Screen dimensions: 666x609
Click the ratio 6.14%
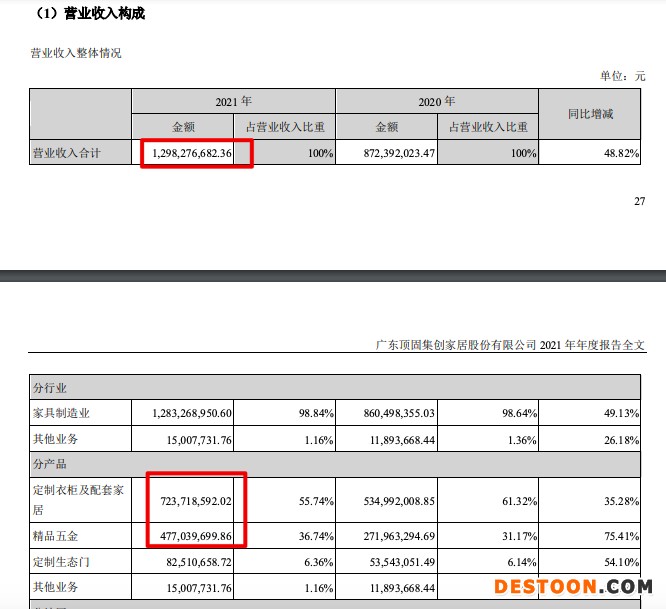tap(522, 562)
